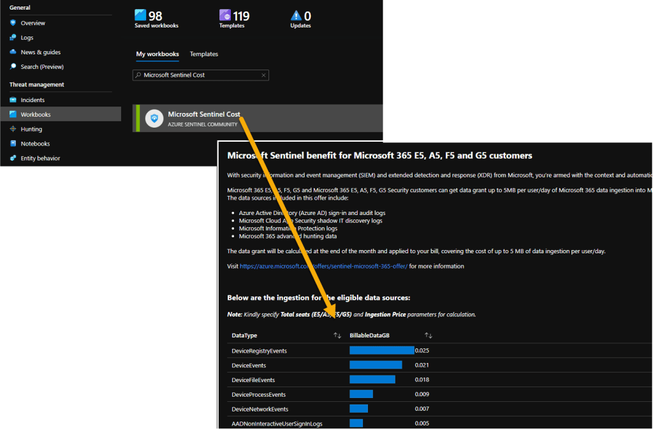Select the Workbooks icon in sidebar

point(13,114)
